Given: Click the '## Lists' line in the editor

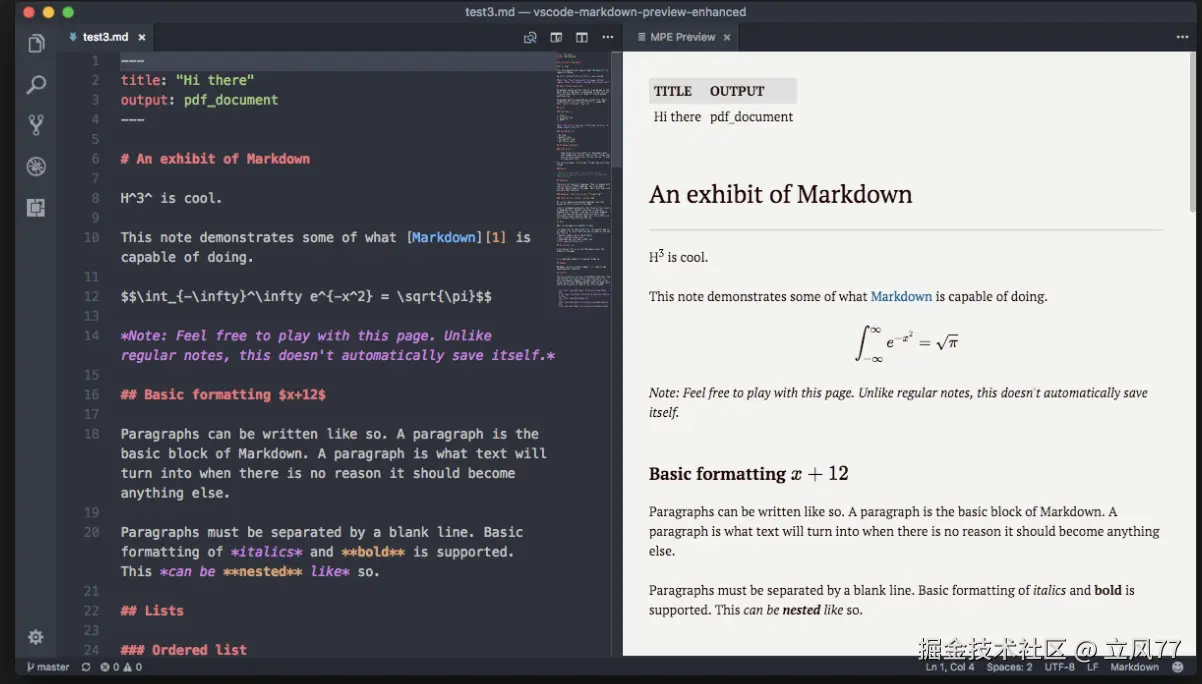Looking at the screenshot, I should 152,611.
